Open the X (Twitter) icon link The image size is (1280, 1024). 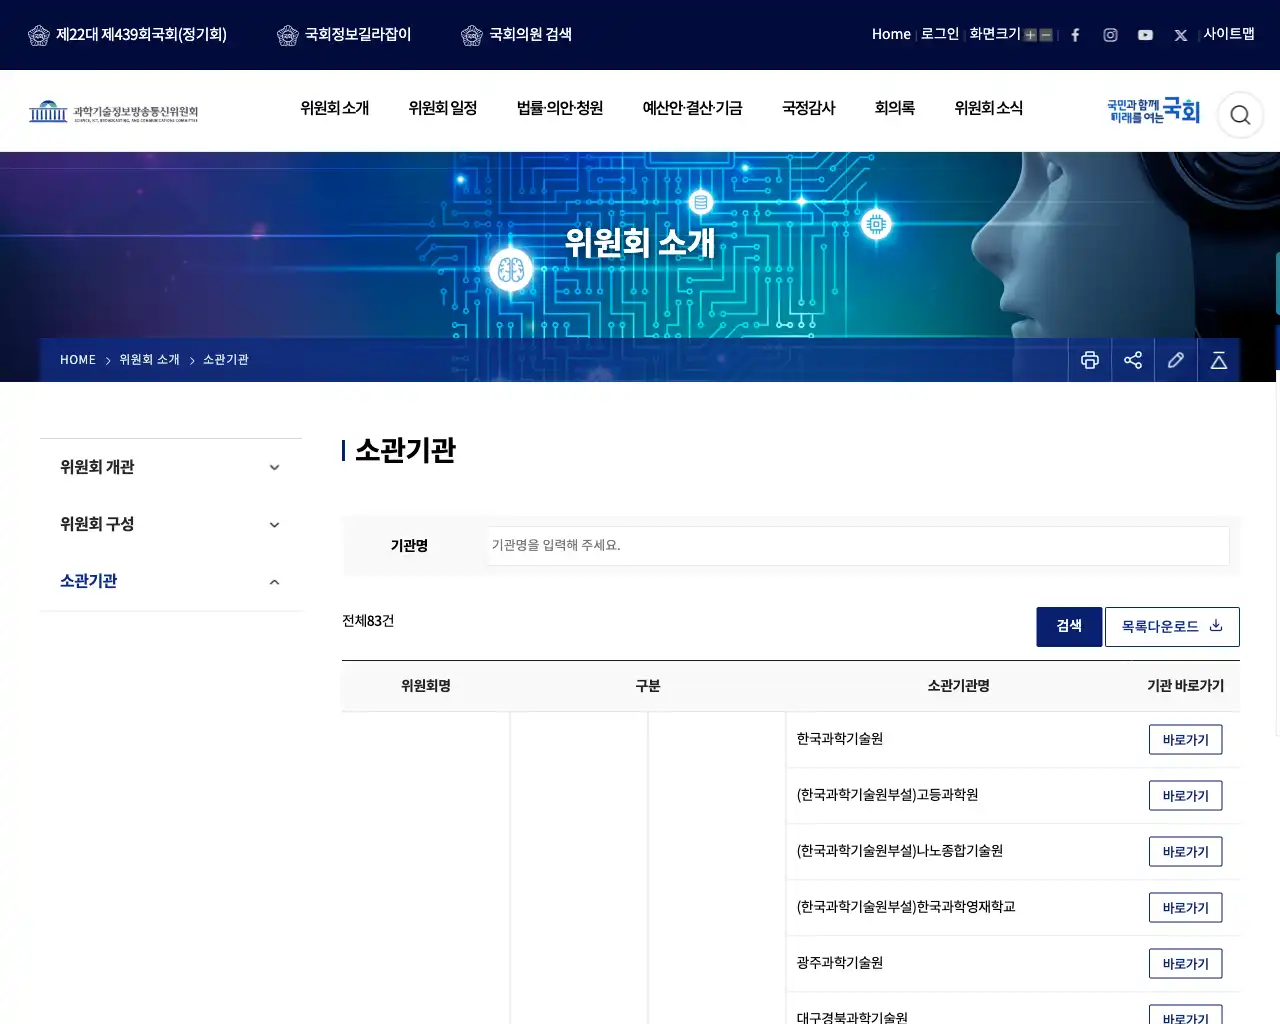click(x=1181, y=35)
